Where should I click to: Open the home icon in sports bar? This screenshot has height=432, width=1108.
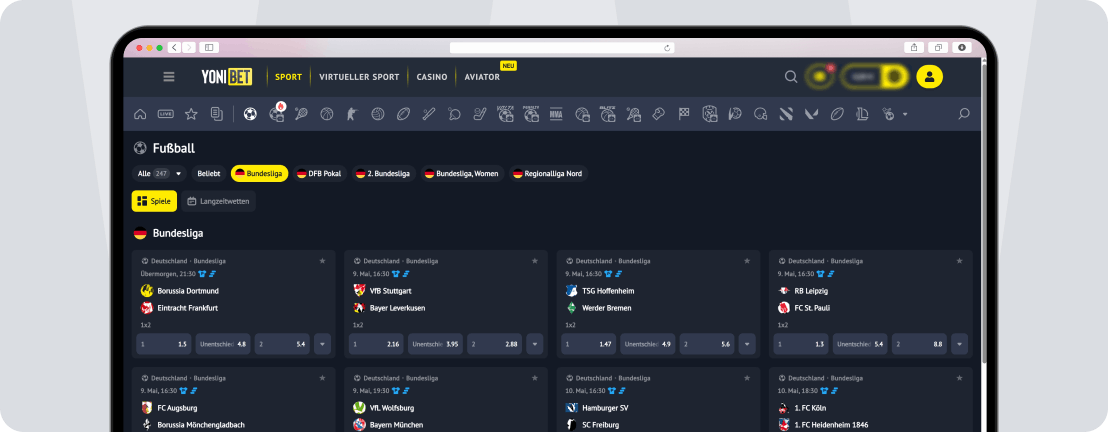[x=140, y=114]
